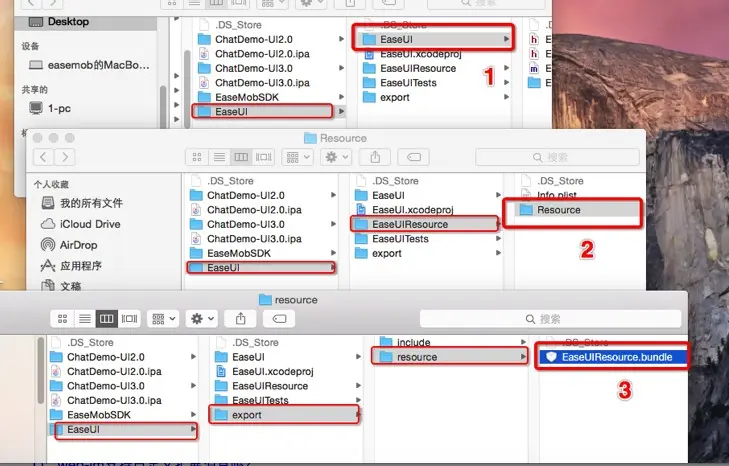Viewport: 729px width, 466px height.
Task: Click scrollbar in bottom window first column
Action: pos(41,371)
